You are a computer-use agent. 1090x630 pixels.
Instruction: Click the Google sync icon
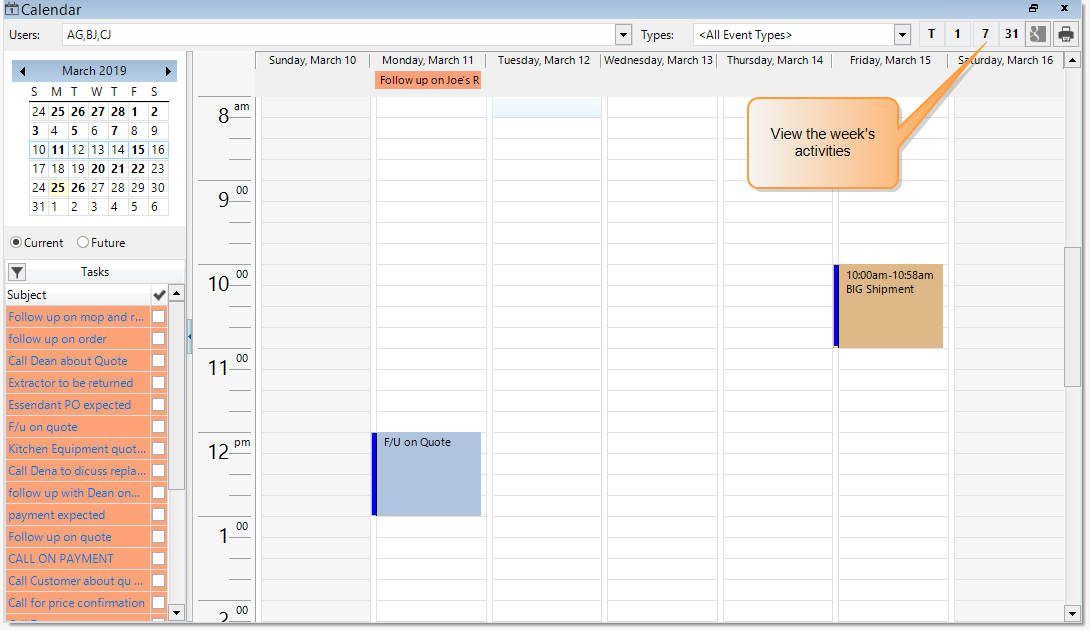pos(1037,33)
